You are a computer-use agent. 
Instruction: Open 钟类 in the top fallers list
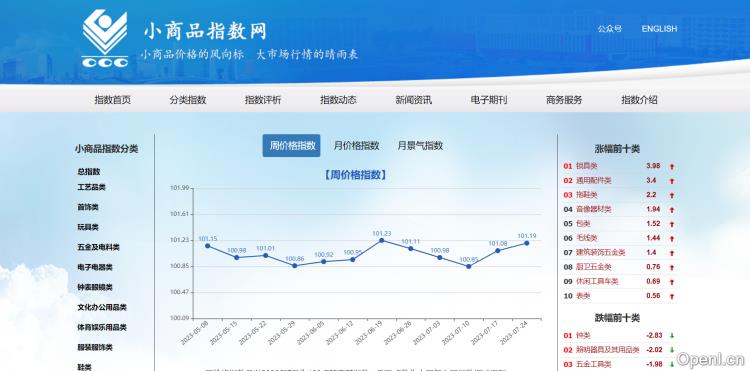(584, 335)
